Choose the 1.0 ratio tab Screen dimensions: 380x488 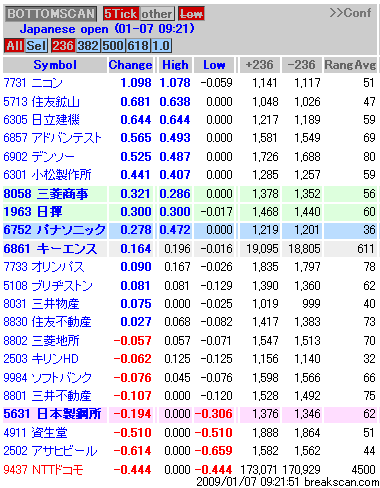[x=161, y=45]
